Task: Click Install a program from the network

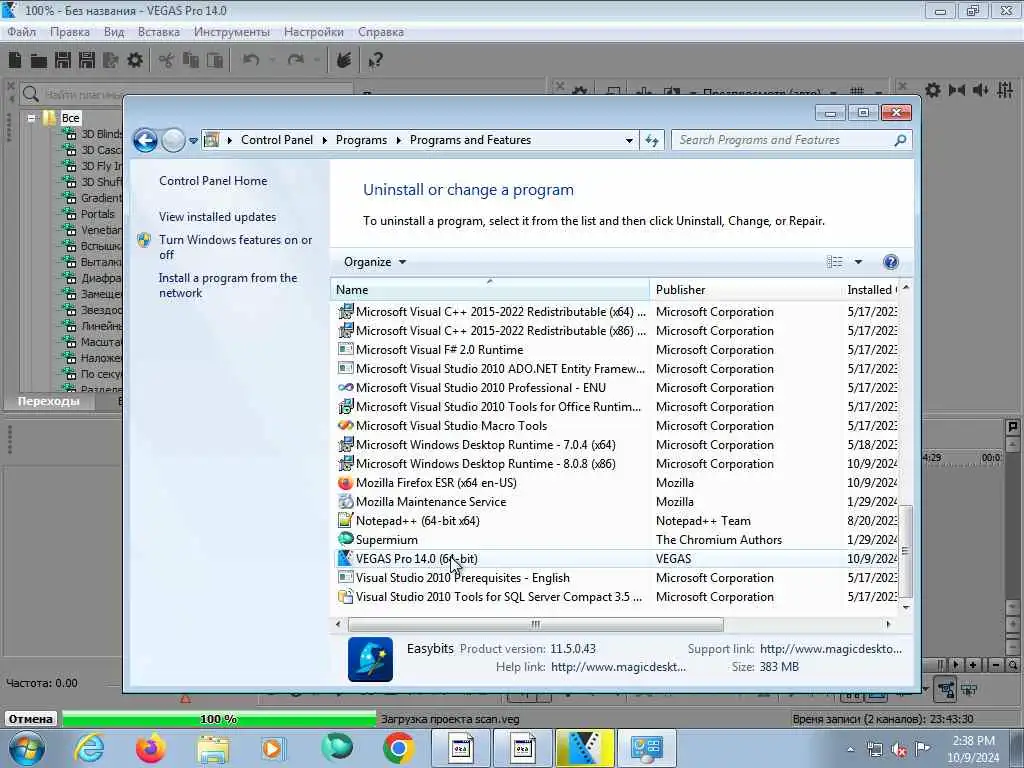Action: [x=228, y=285]
